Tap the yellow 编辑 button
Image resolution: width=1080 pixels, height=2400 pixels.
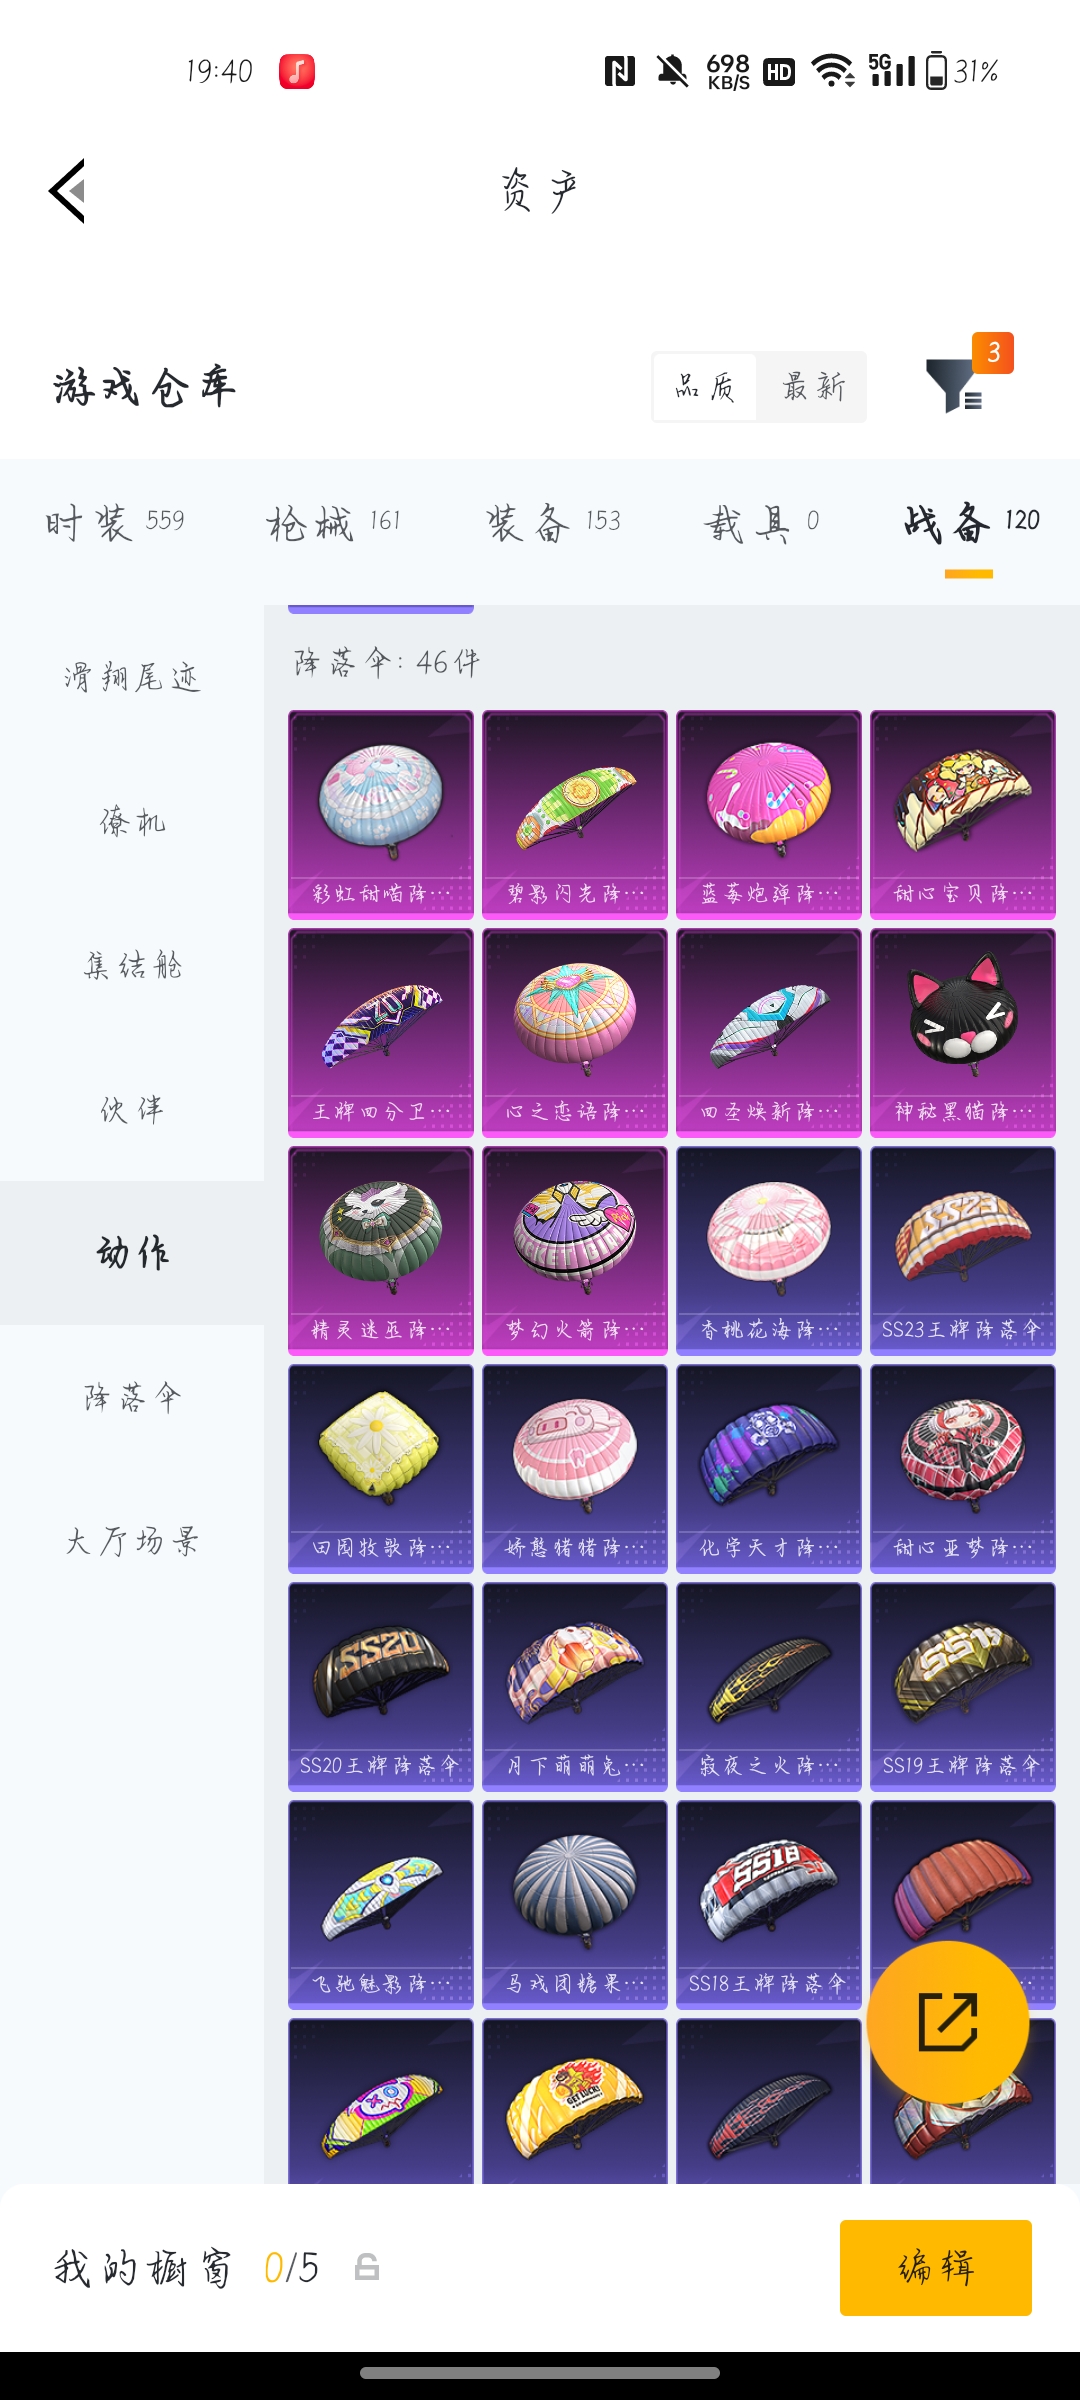click(x=935, y=2267)
